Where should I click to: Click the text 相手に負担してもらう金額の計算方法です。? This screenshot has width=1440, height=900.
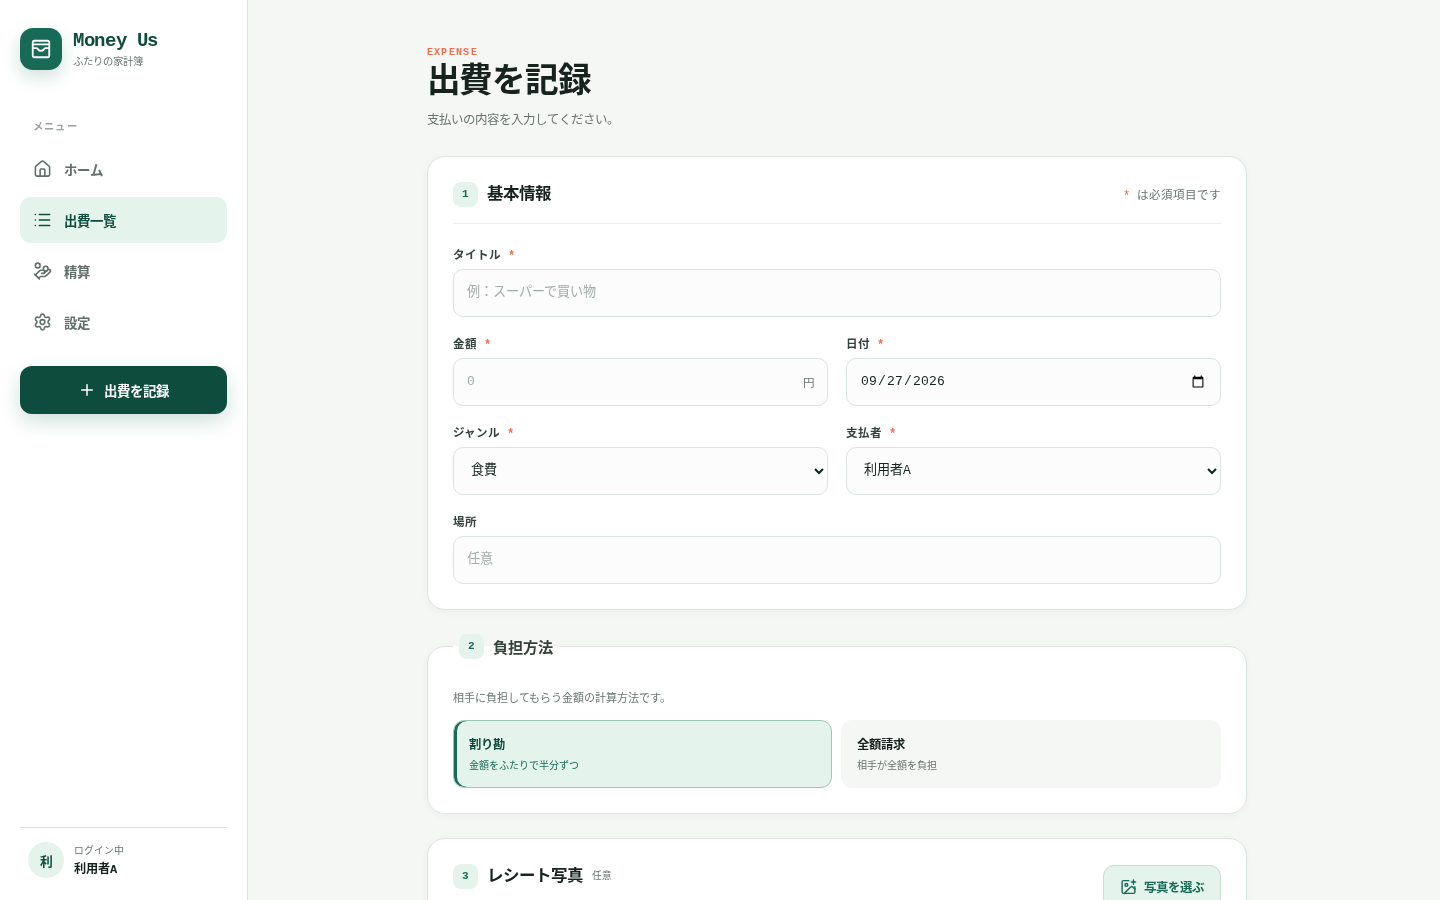(561, 698)
